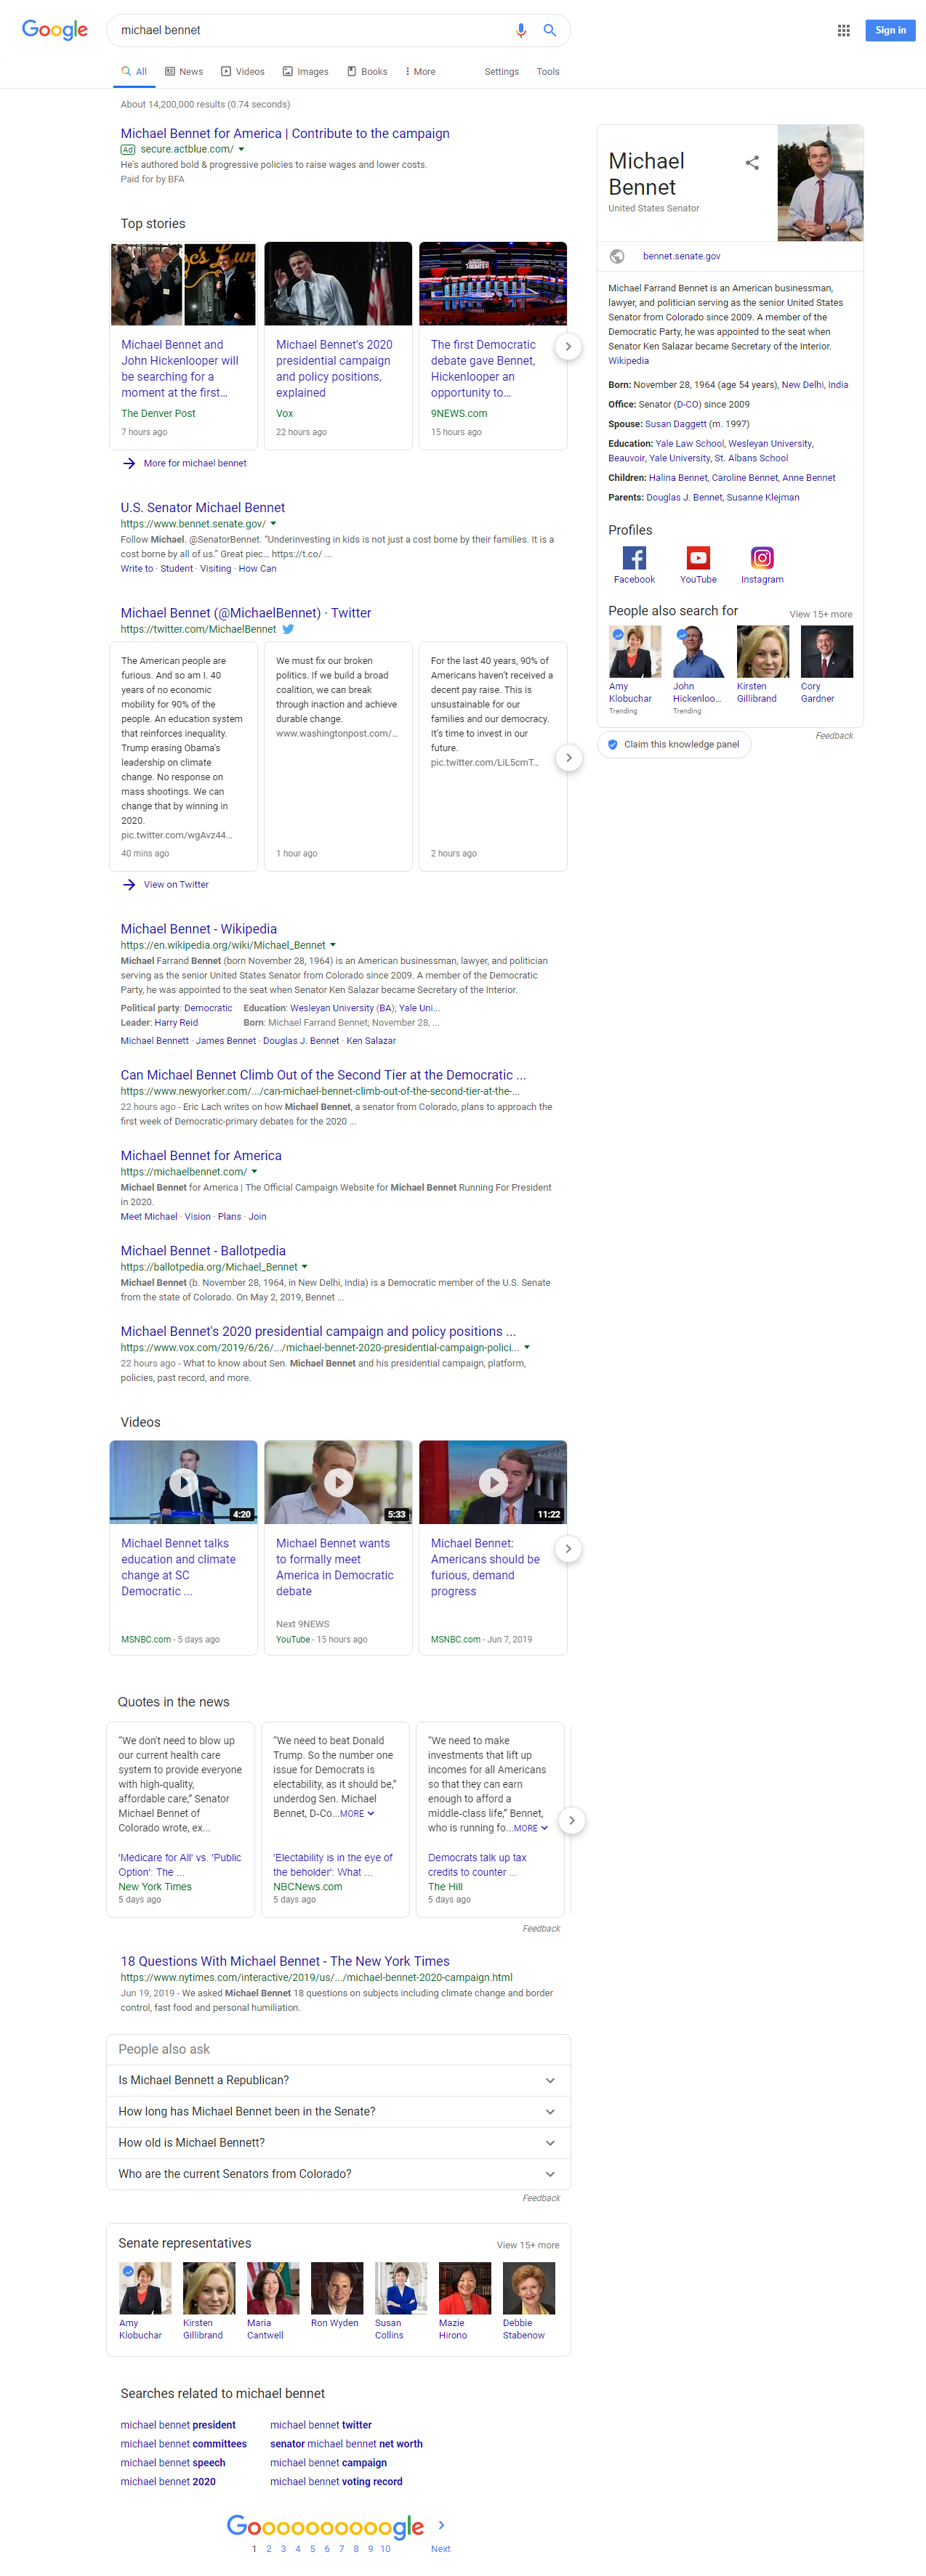Click the Sign in button

tap(890, 30)
